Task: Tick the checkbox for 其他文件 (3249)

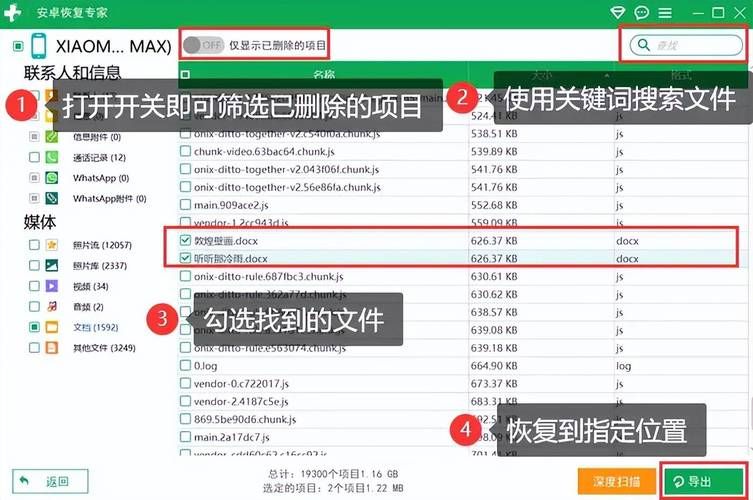Action: click(x=34, y=348)
